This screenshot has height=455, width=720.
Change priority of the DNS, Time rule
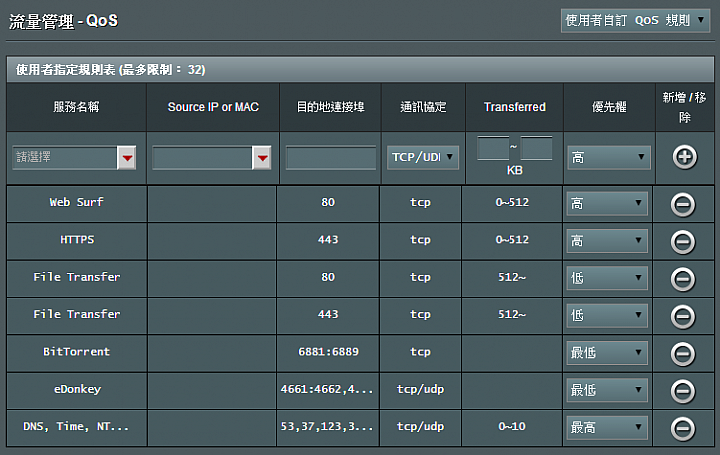(x=607, y=427)
